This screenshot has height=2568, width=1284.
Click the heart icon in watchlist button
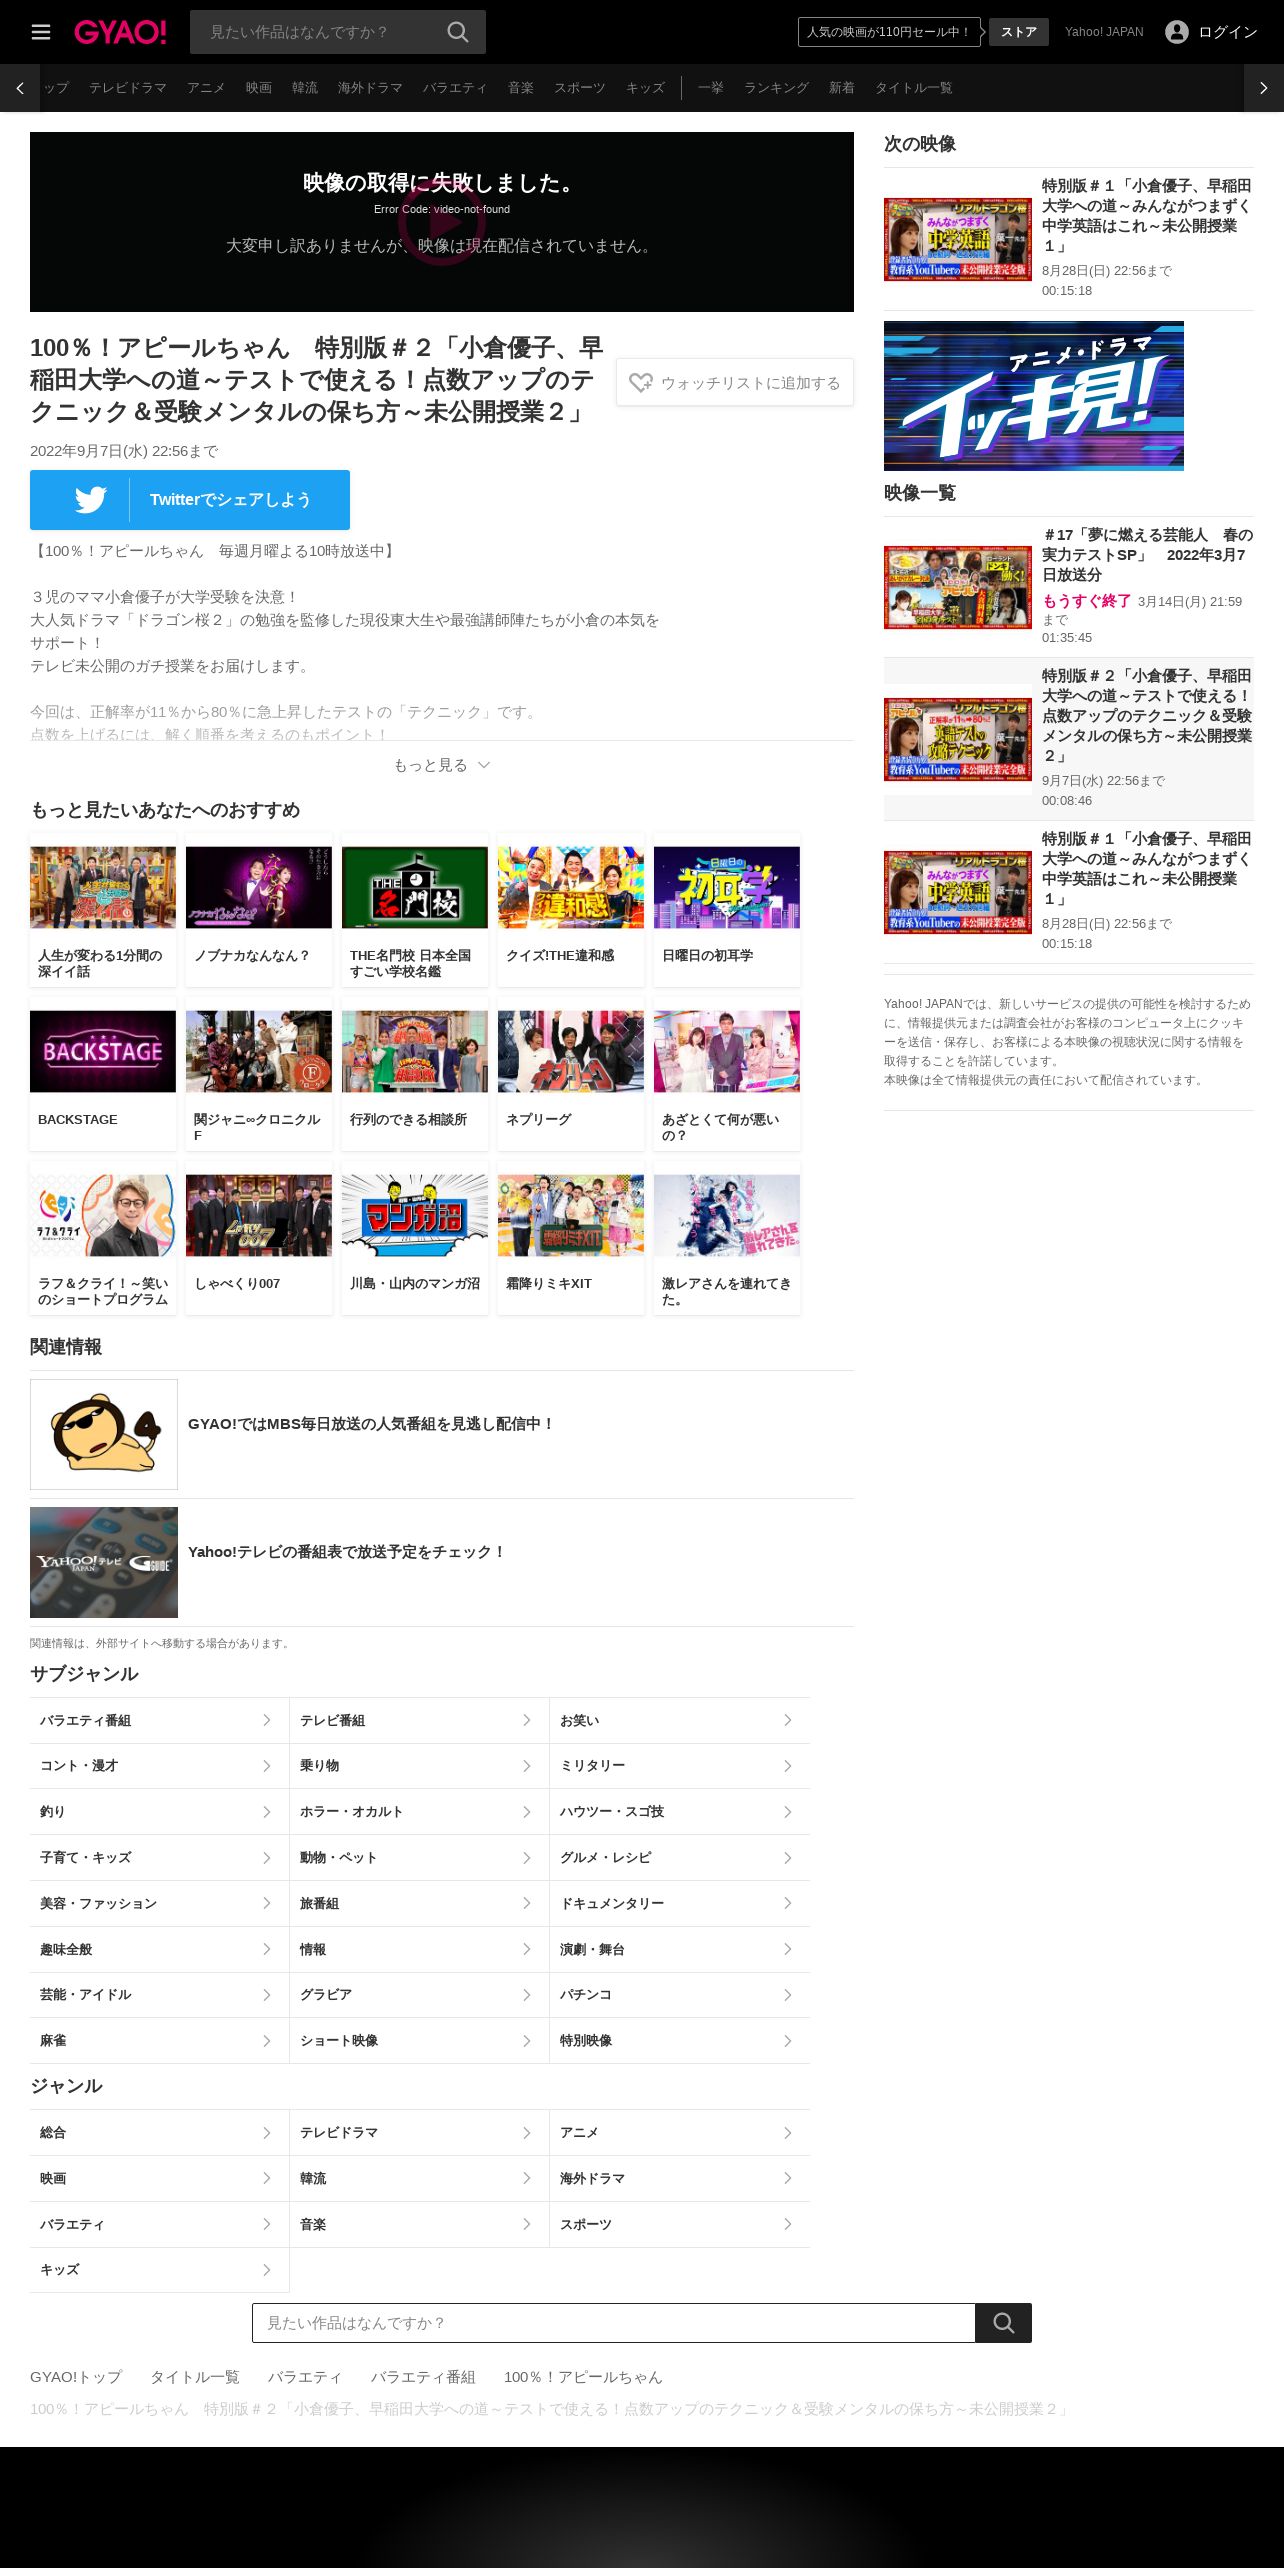(641, 383)
